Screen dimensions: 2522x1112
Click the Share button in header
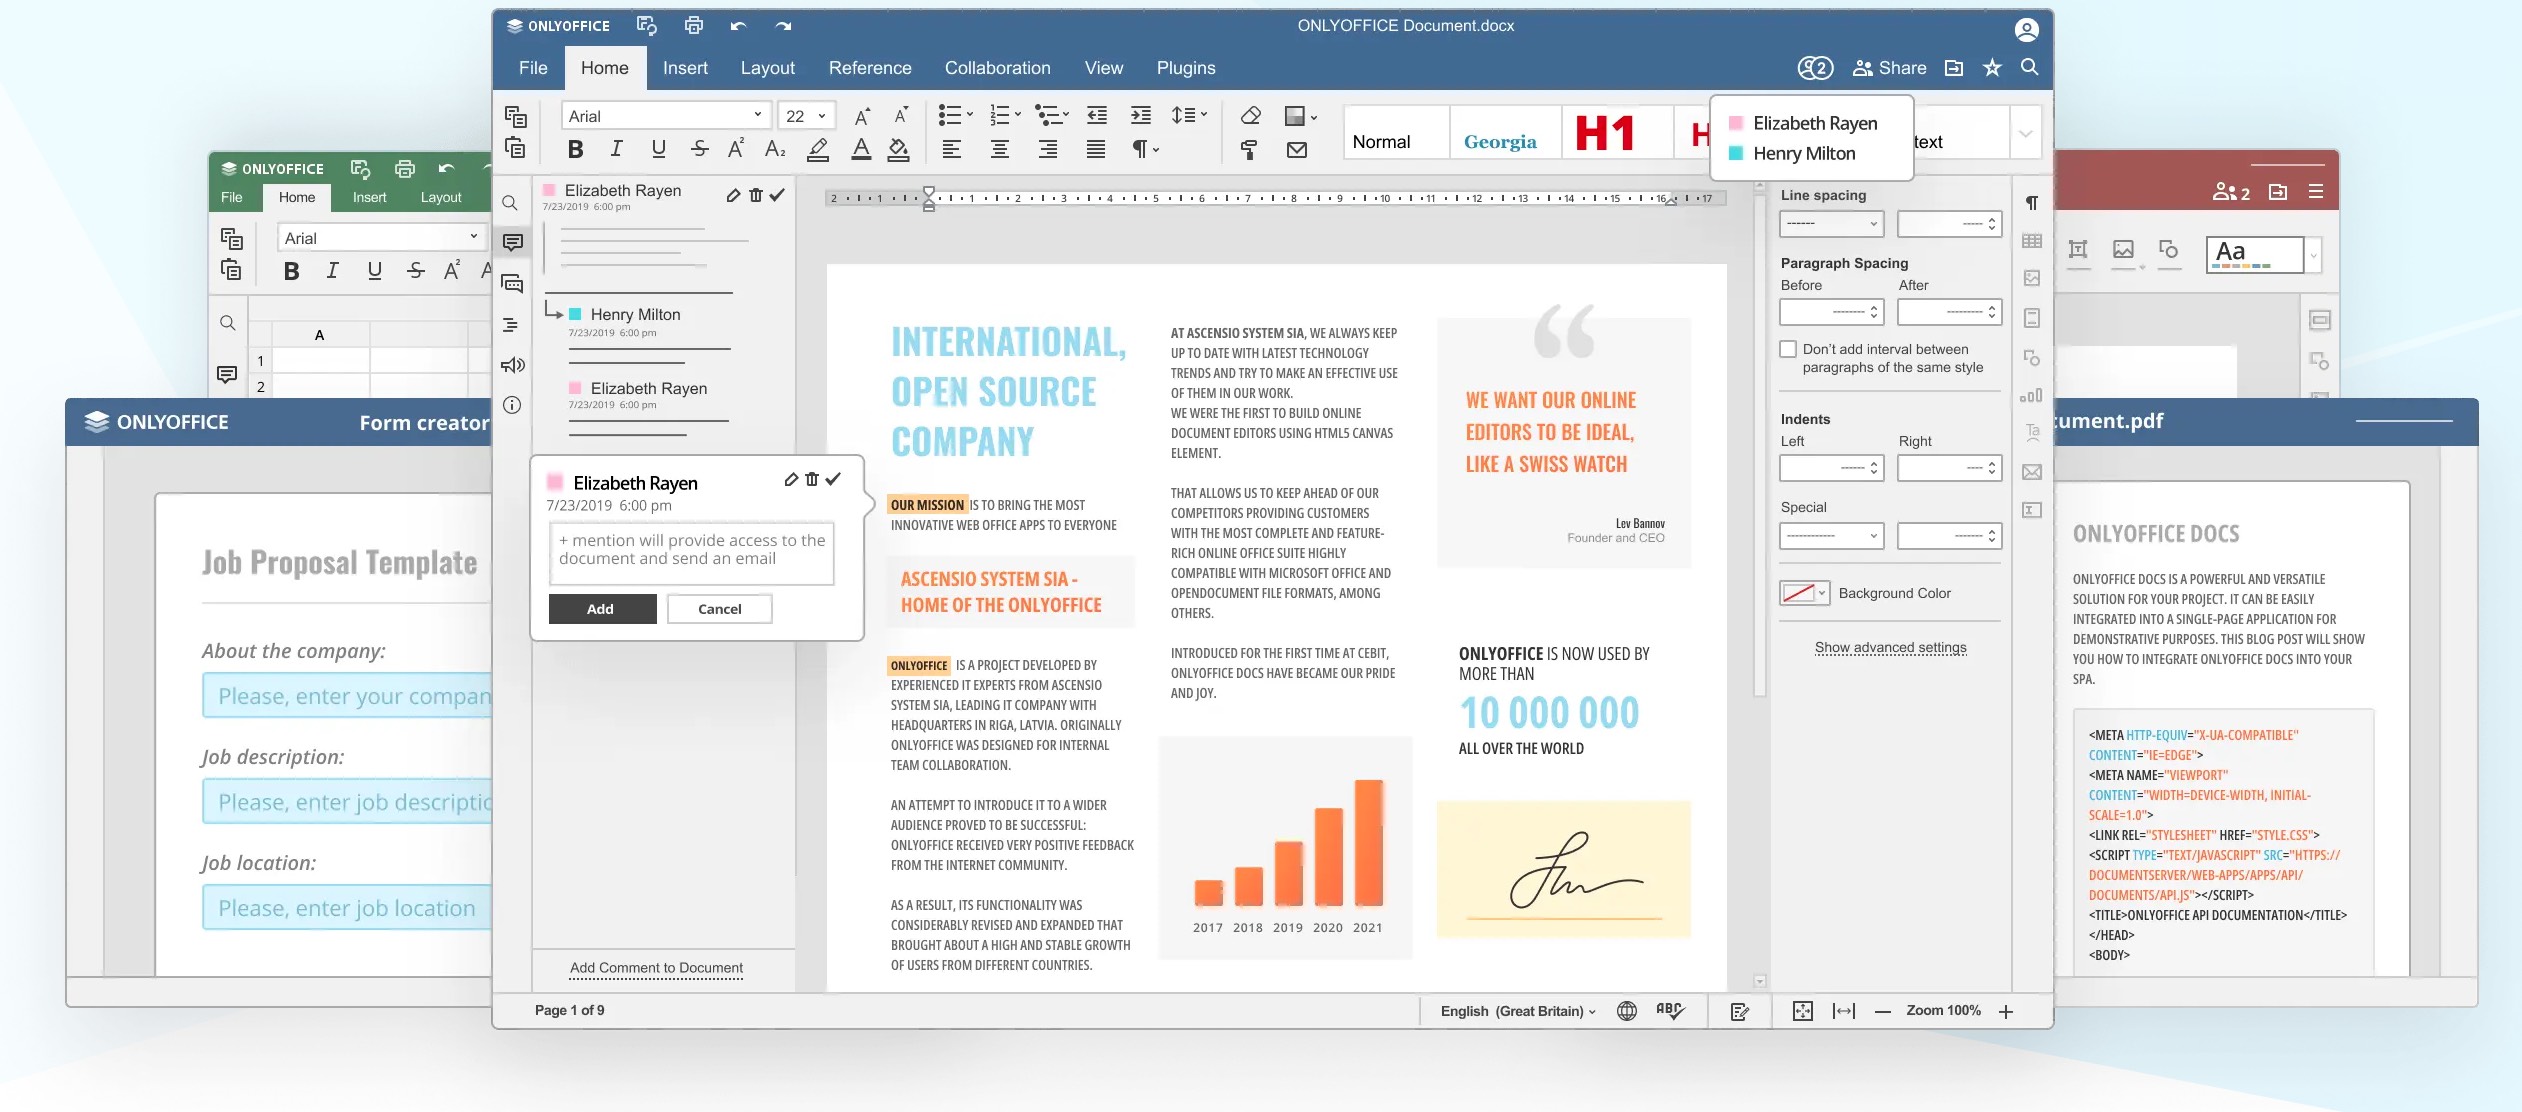click(x=1889, y=68)
